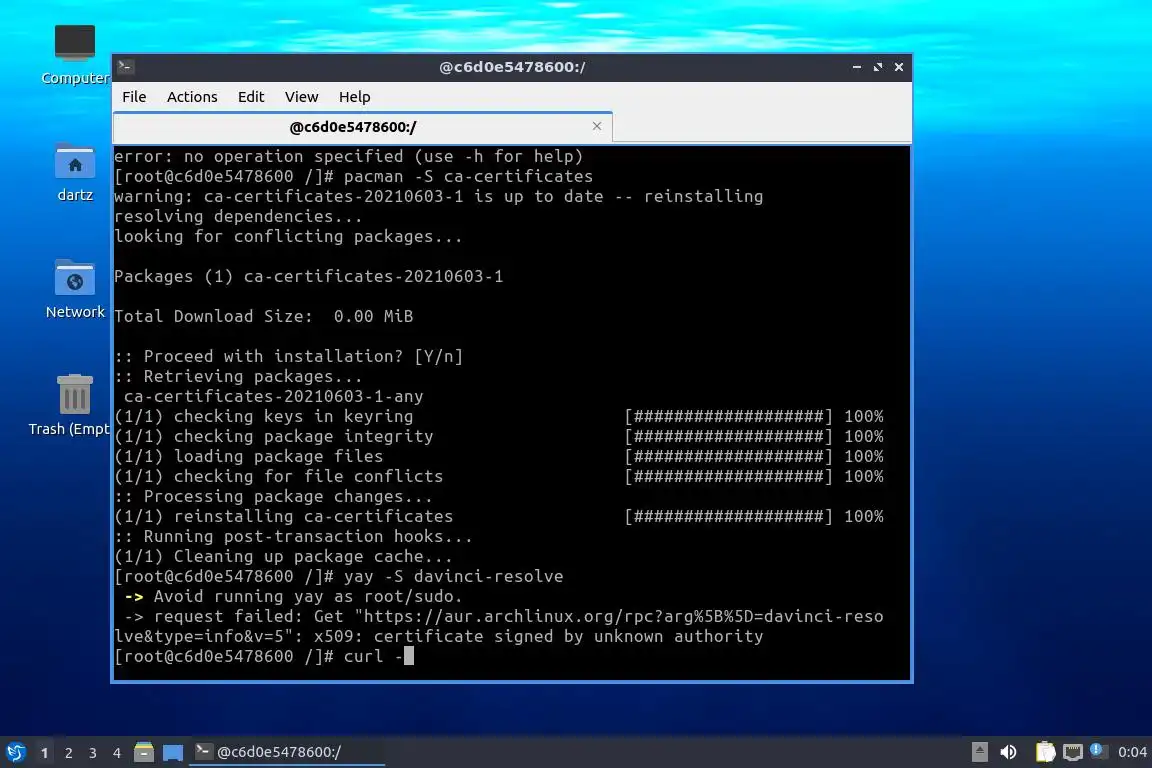Click the blue show desktop icon in taskbar
The width and height of the screenshot is (1152, 768).
click(173, 752)
